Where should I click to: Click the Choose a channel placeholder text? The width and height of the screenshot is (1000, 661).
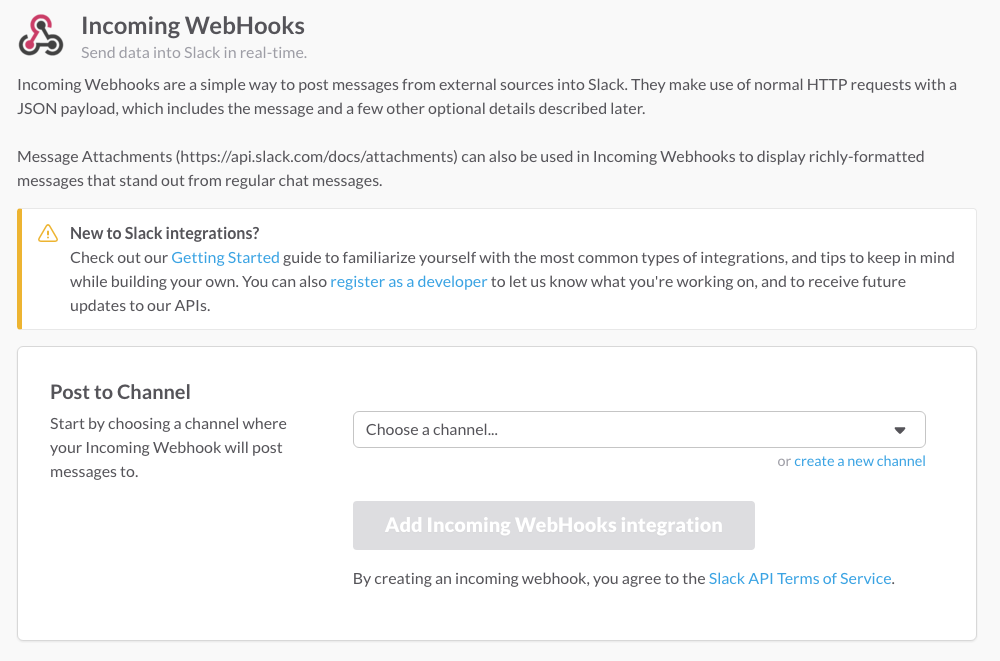pyautogui.click(x=432, y=429)
